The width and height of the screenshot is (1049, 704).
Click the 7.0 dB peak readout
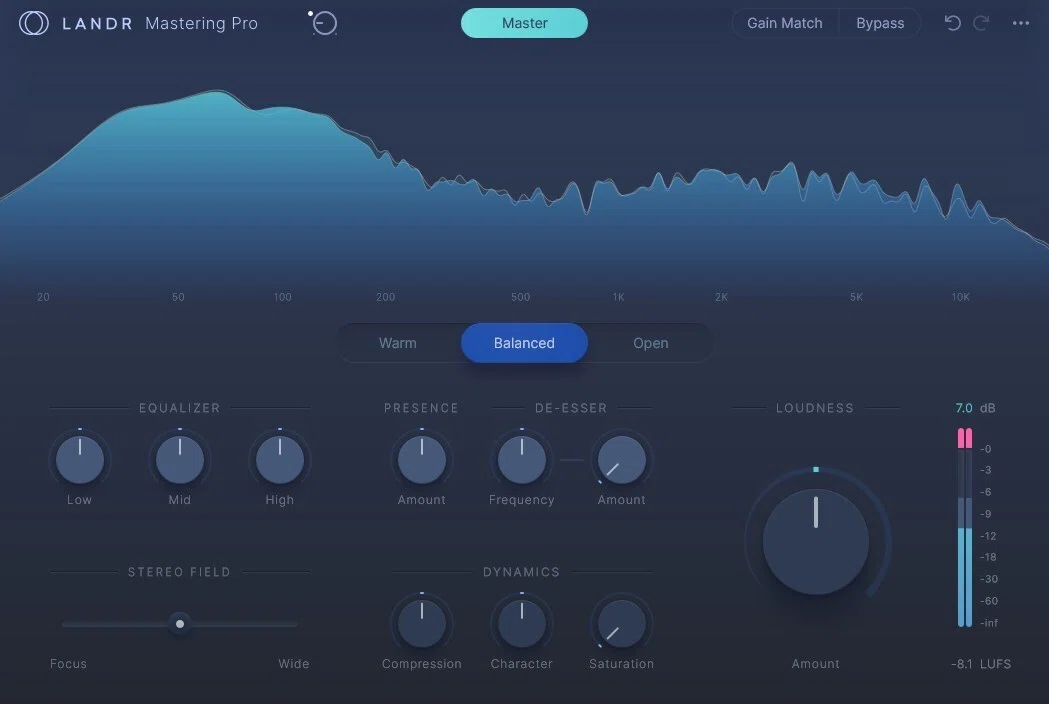[975, 408]
